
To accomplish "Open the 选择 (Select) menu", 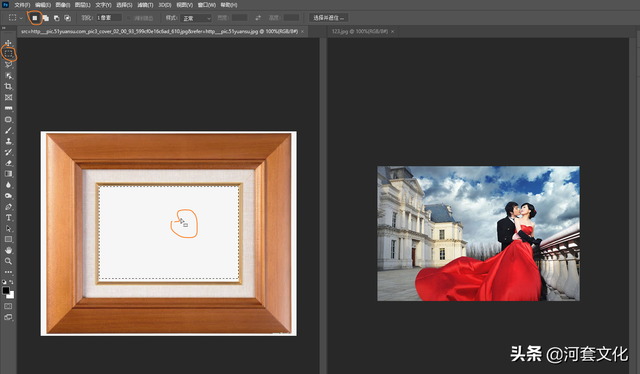I will pos(124,5).
